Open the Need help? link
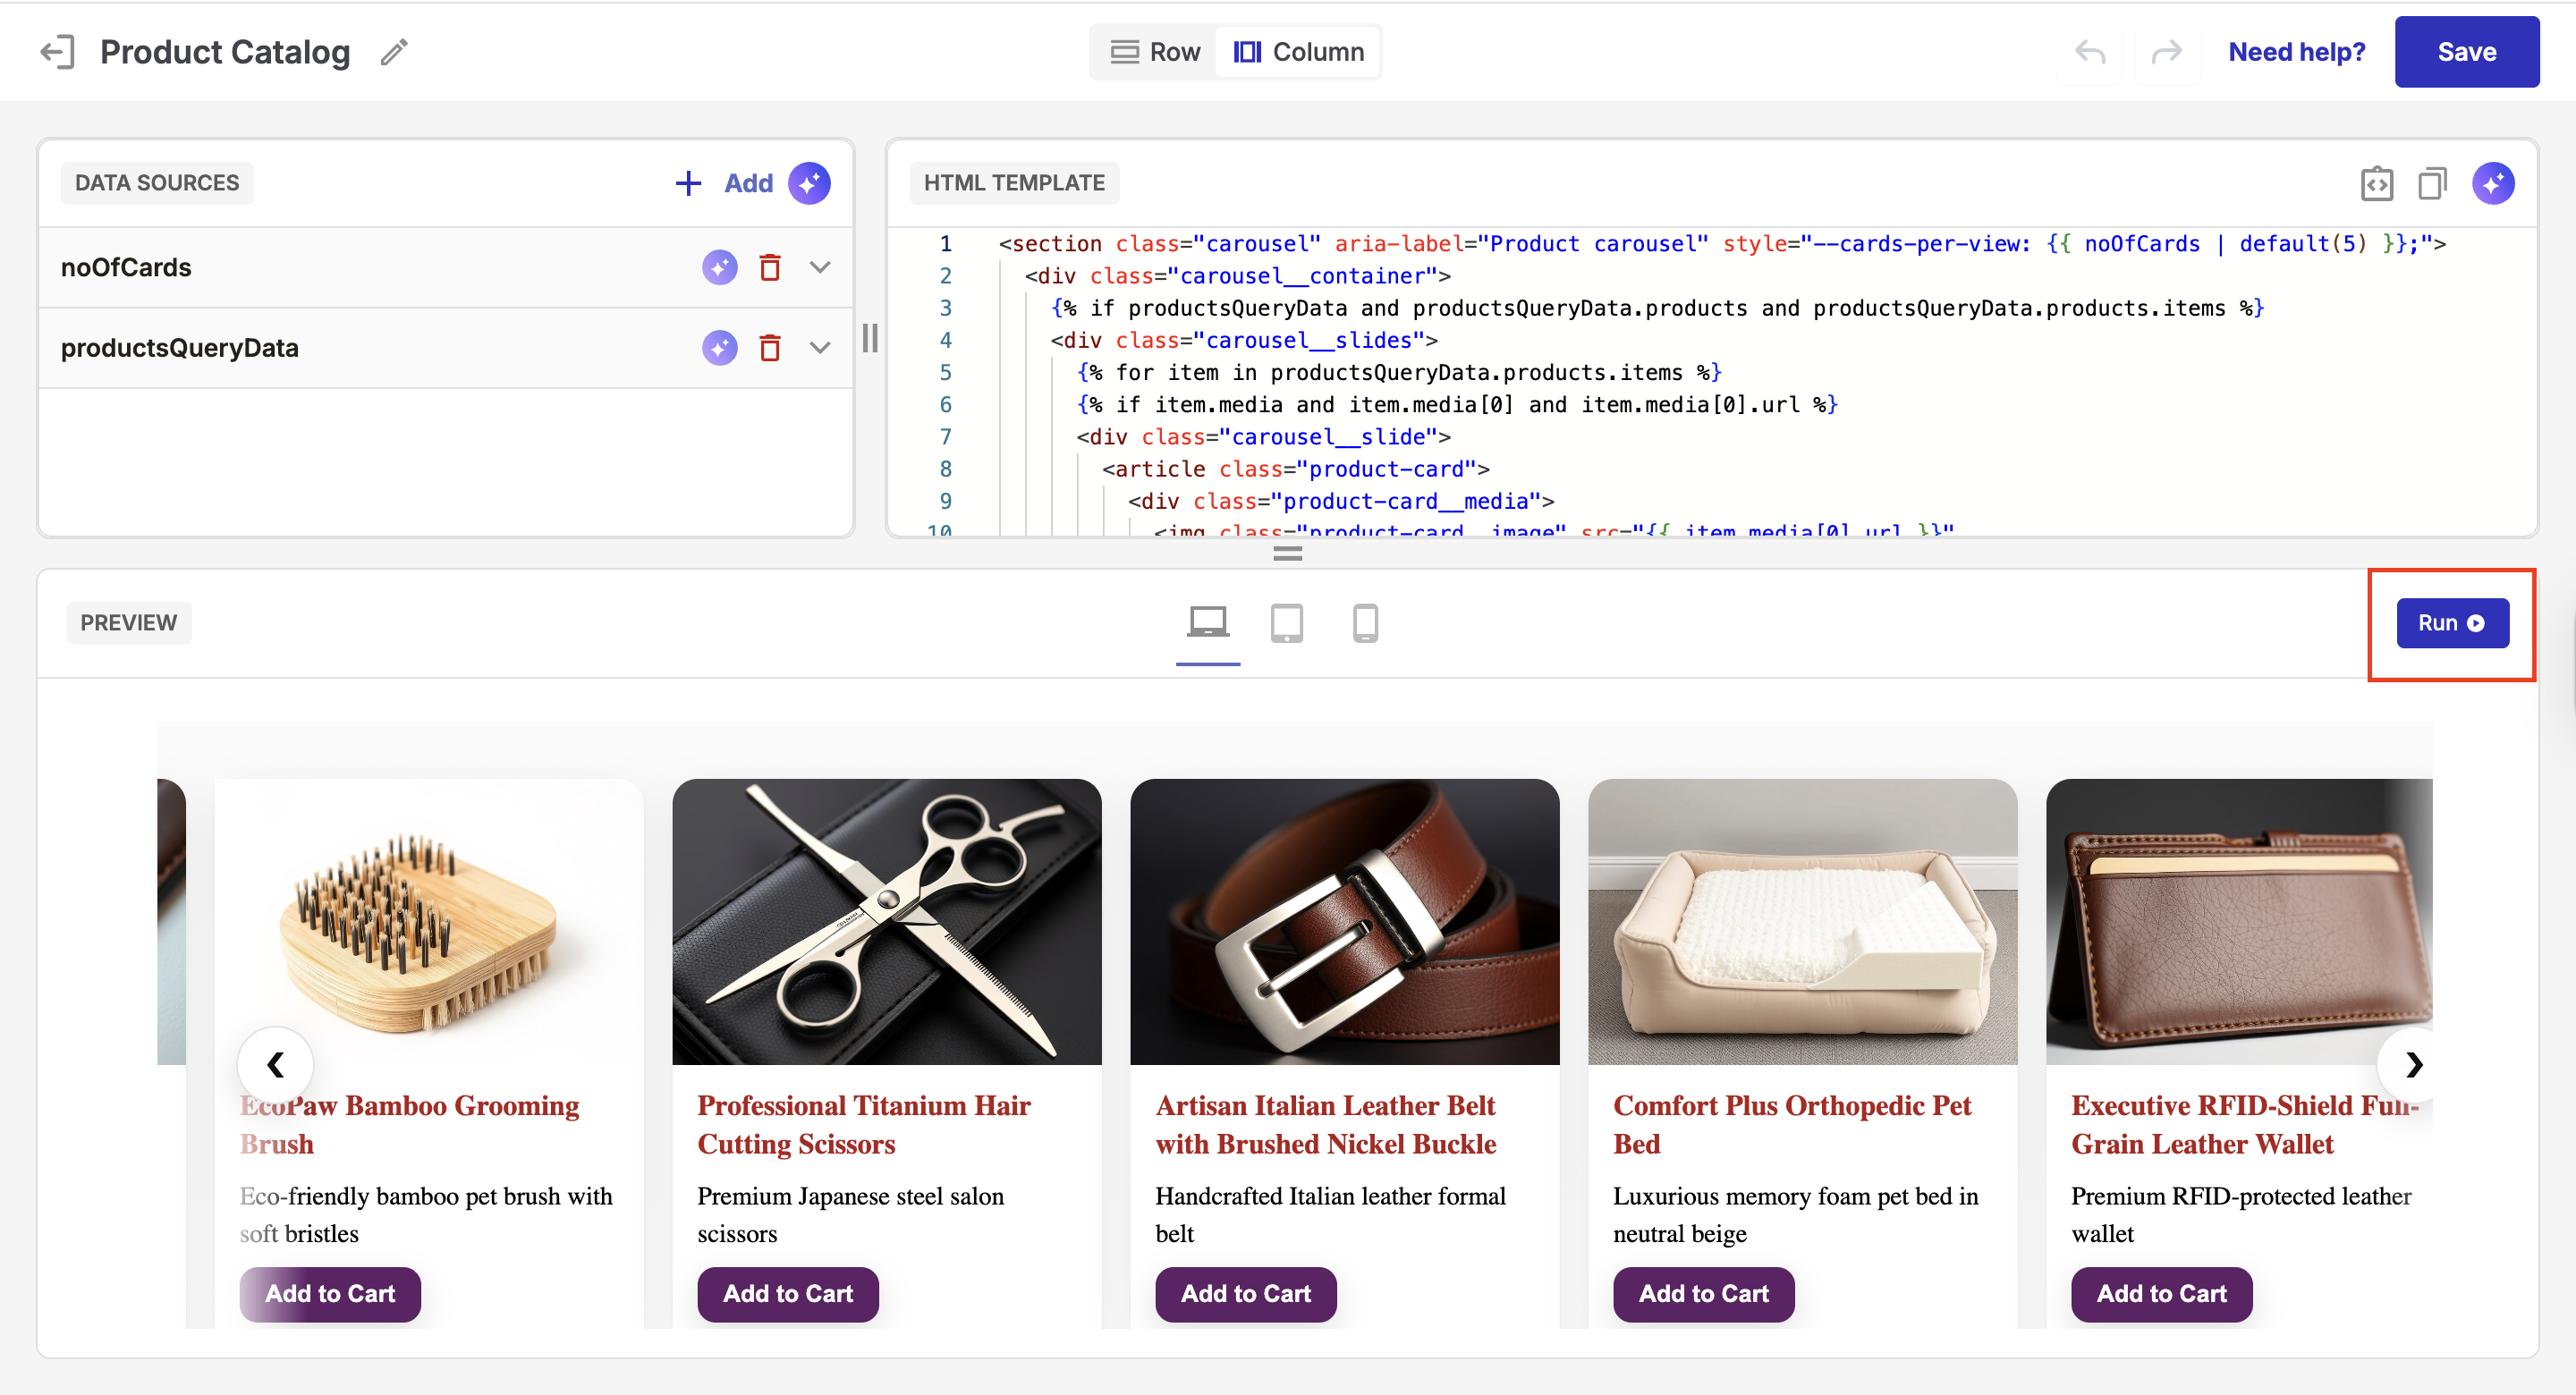The height and width of the screenshot is (1395, 2576). (x=2296, y=52)
